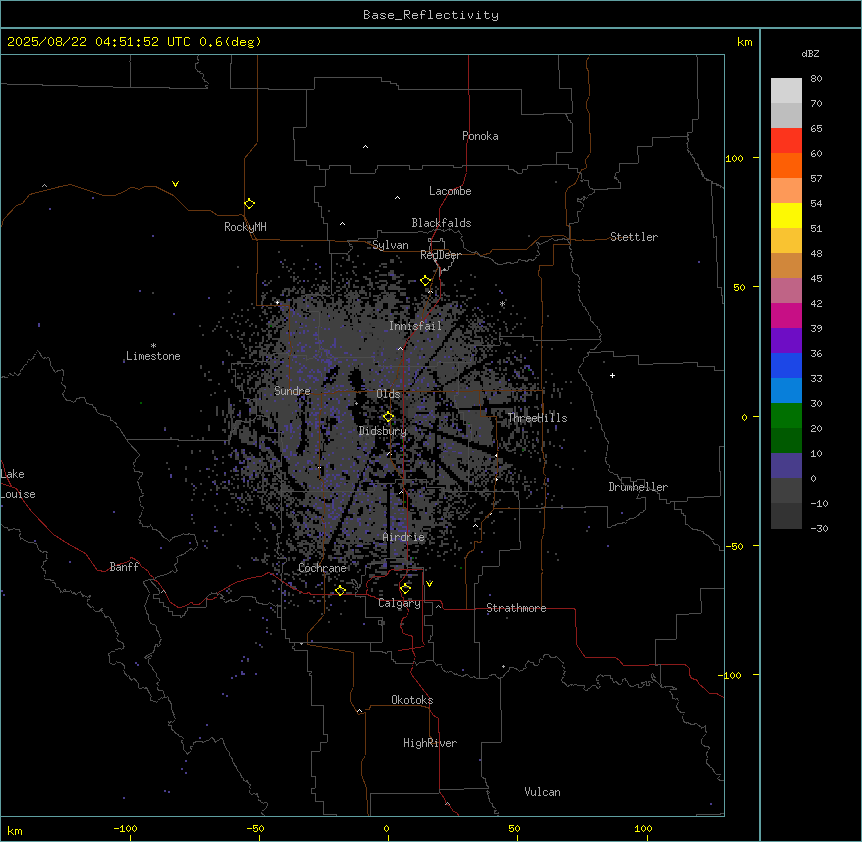Click the asterisk marker above Limestone label
The width and height of the screenshot is (862, 842).
coord(153,346)
